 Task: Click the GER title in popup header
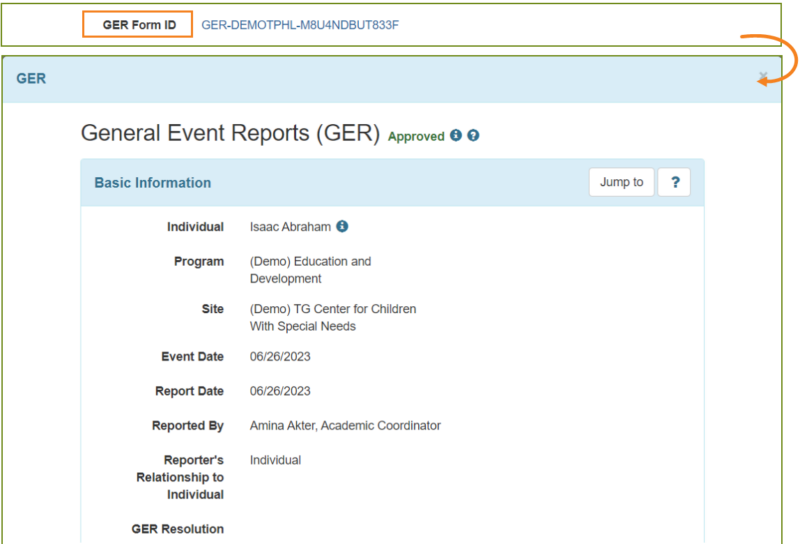[31, 78]
